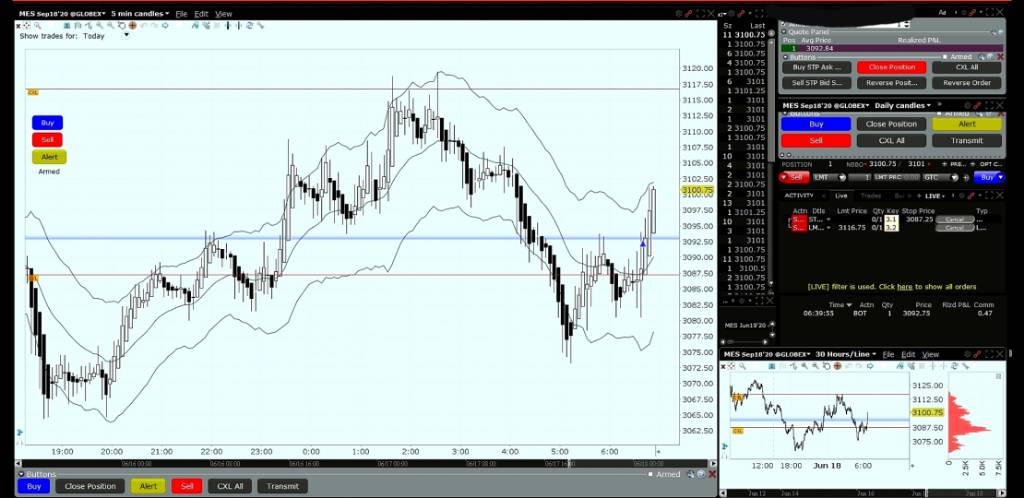The width and height of the screenshot is (1024, 498).
Task: Click blue triangle trade marker on chart
Action: [643, 244]
